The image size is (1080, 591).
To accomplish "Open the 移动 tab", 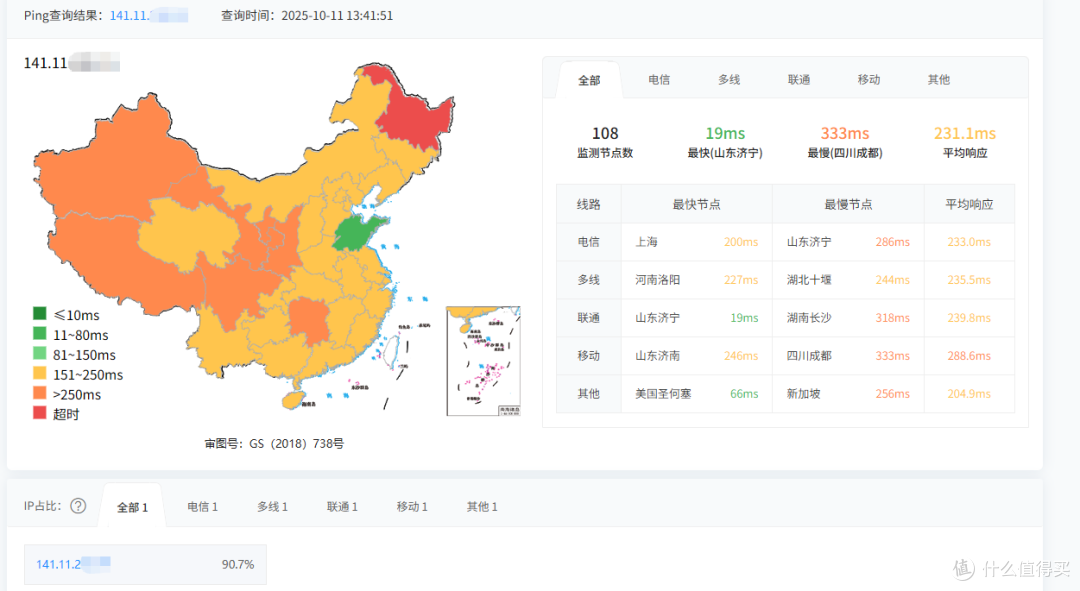I will coord(869,80).
